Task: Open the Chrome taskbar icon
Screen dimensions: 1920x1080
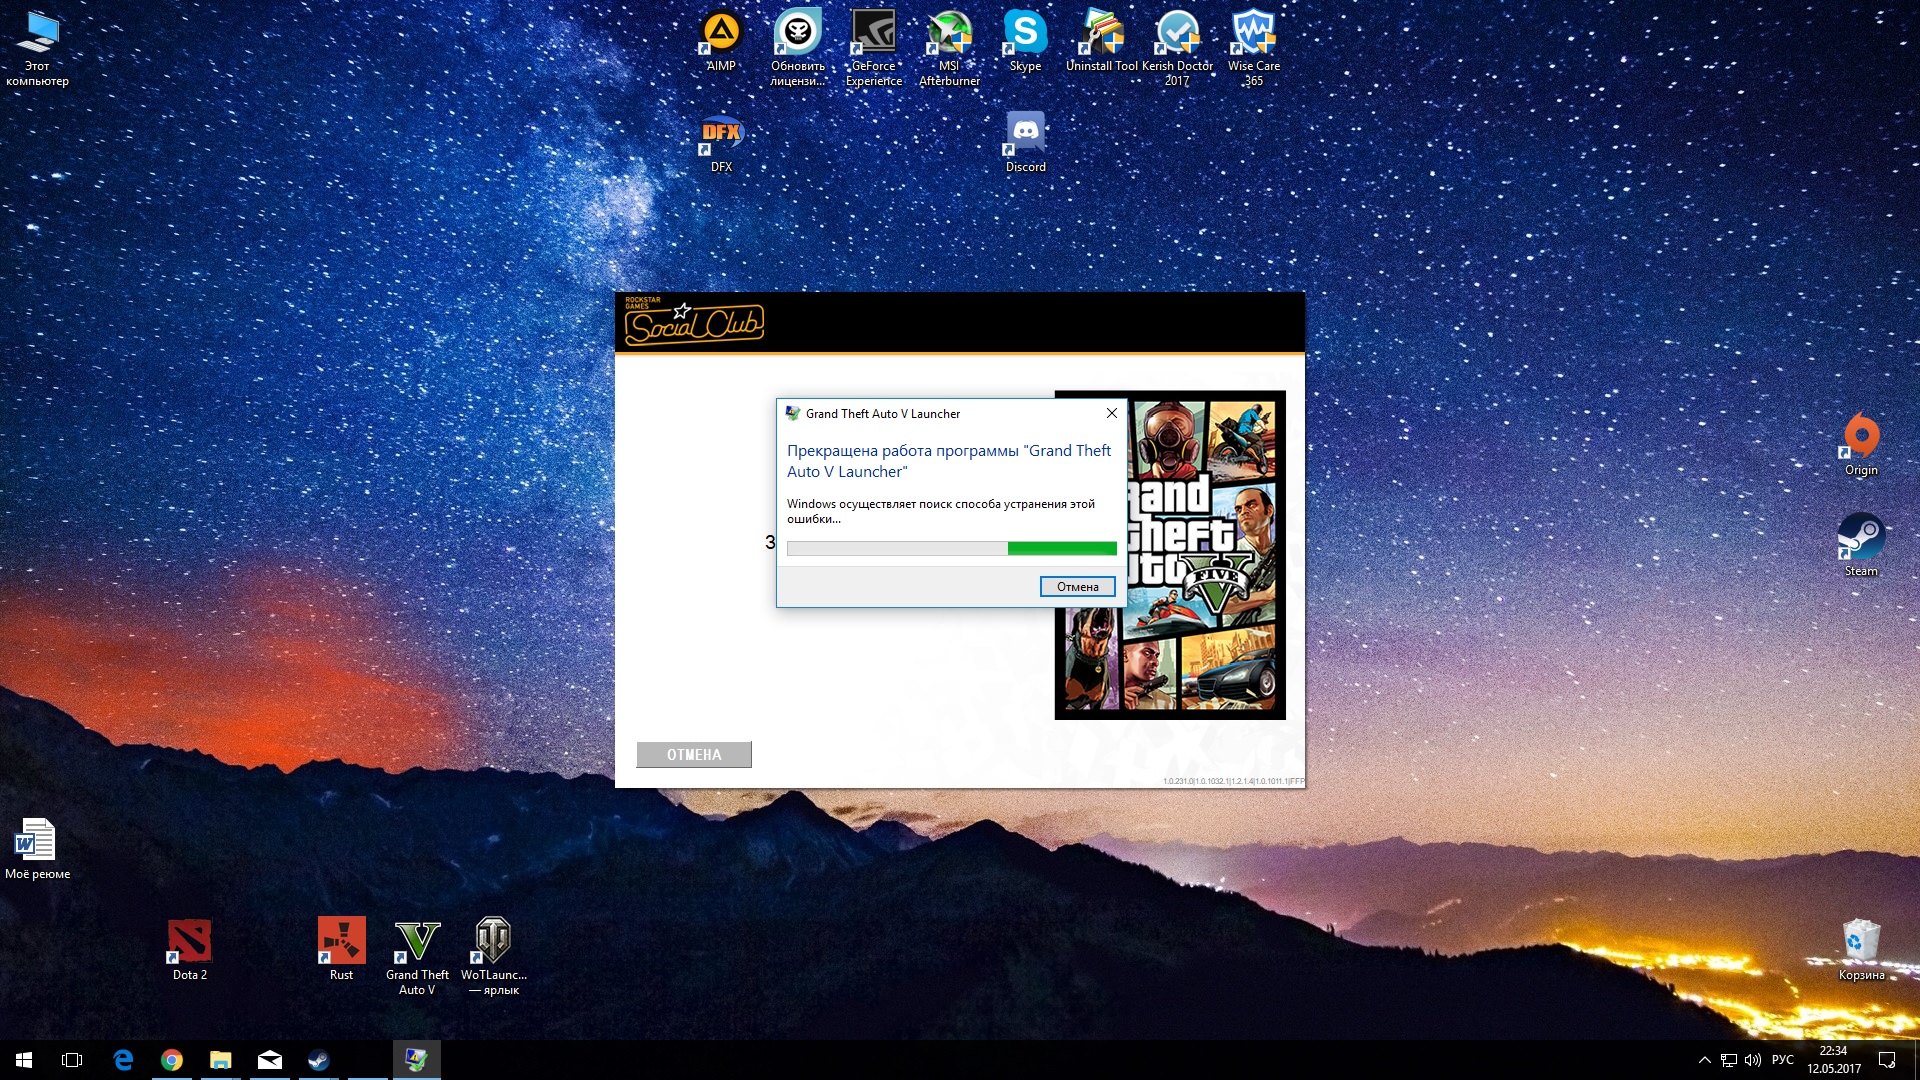Action: coord(172,1060)
